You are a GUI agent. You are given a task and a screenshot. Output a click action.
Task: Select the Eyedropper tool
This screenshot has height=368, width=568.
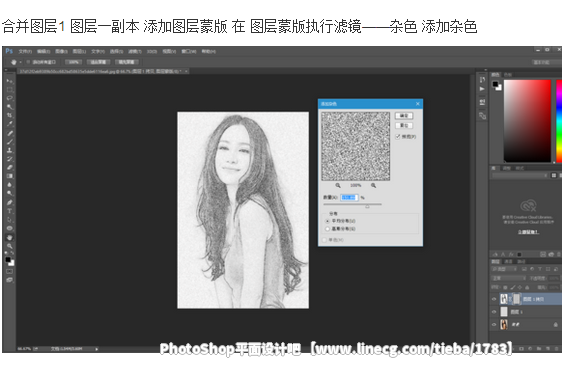[9, 124]
